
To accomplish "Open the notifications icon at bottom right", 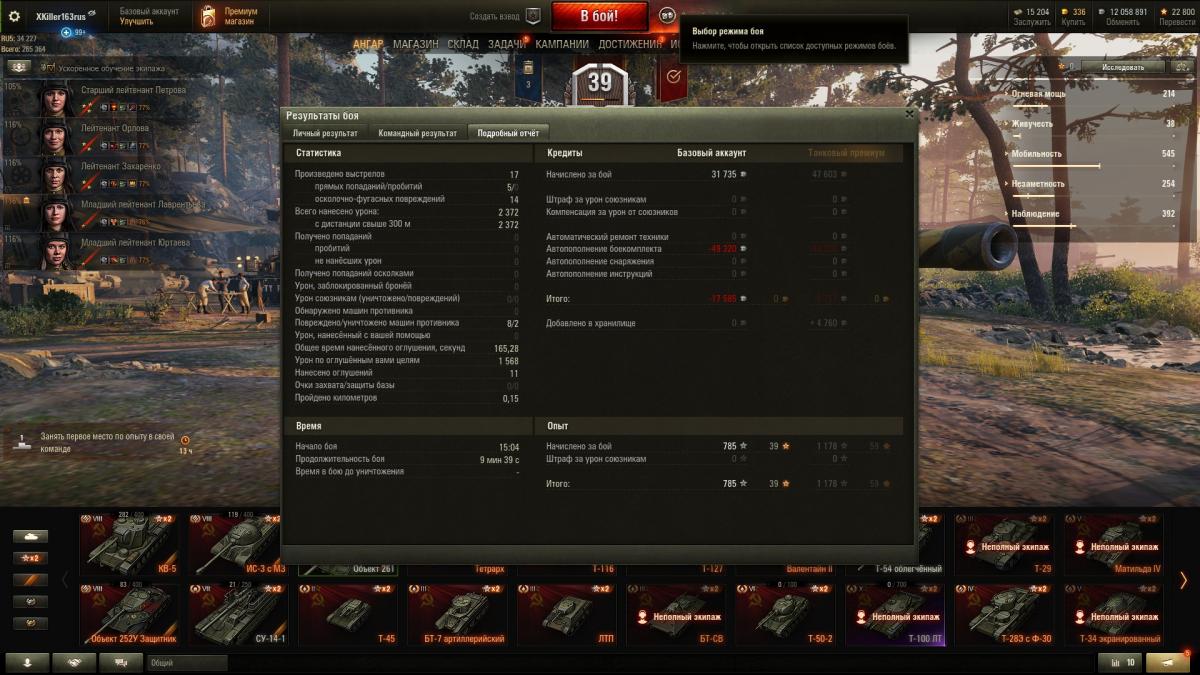I will pyautogui.click(x=1168, y=662).
